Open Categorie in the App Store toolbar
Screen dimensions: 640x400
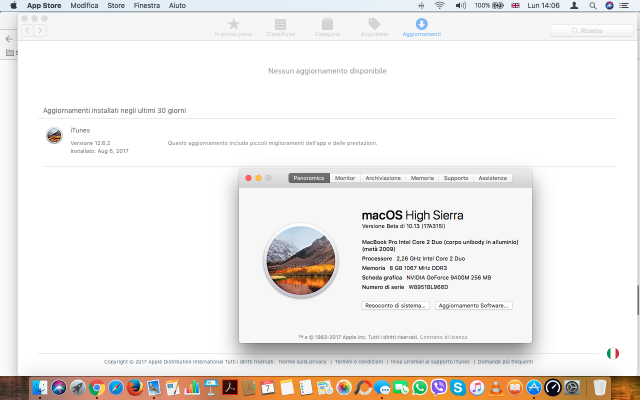point(327,27)
